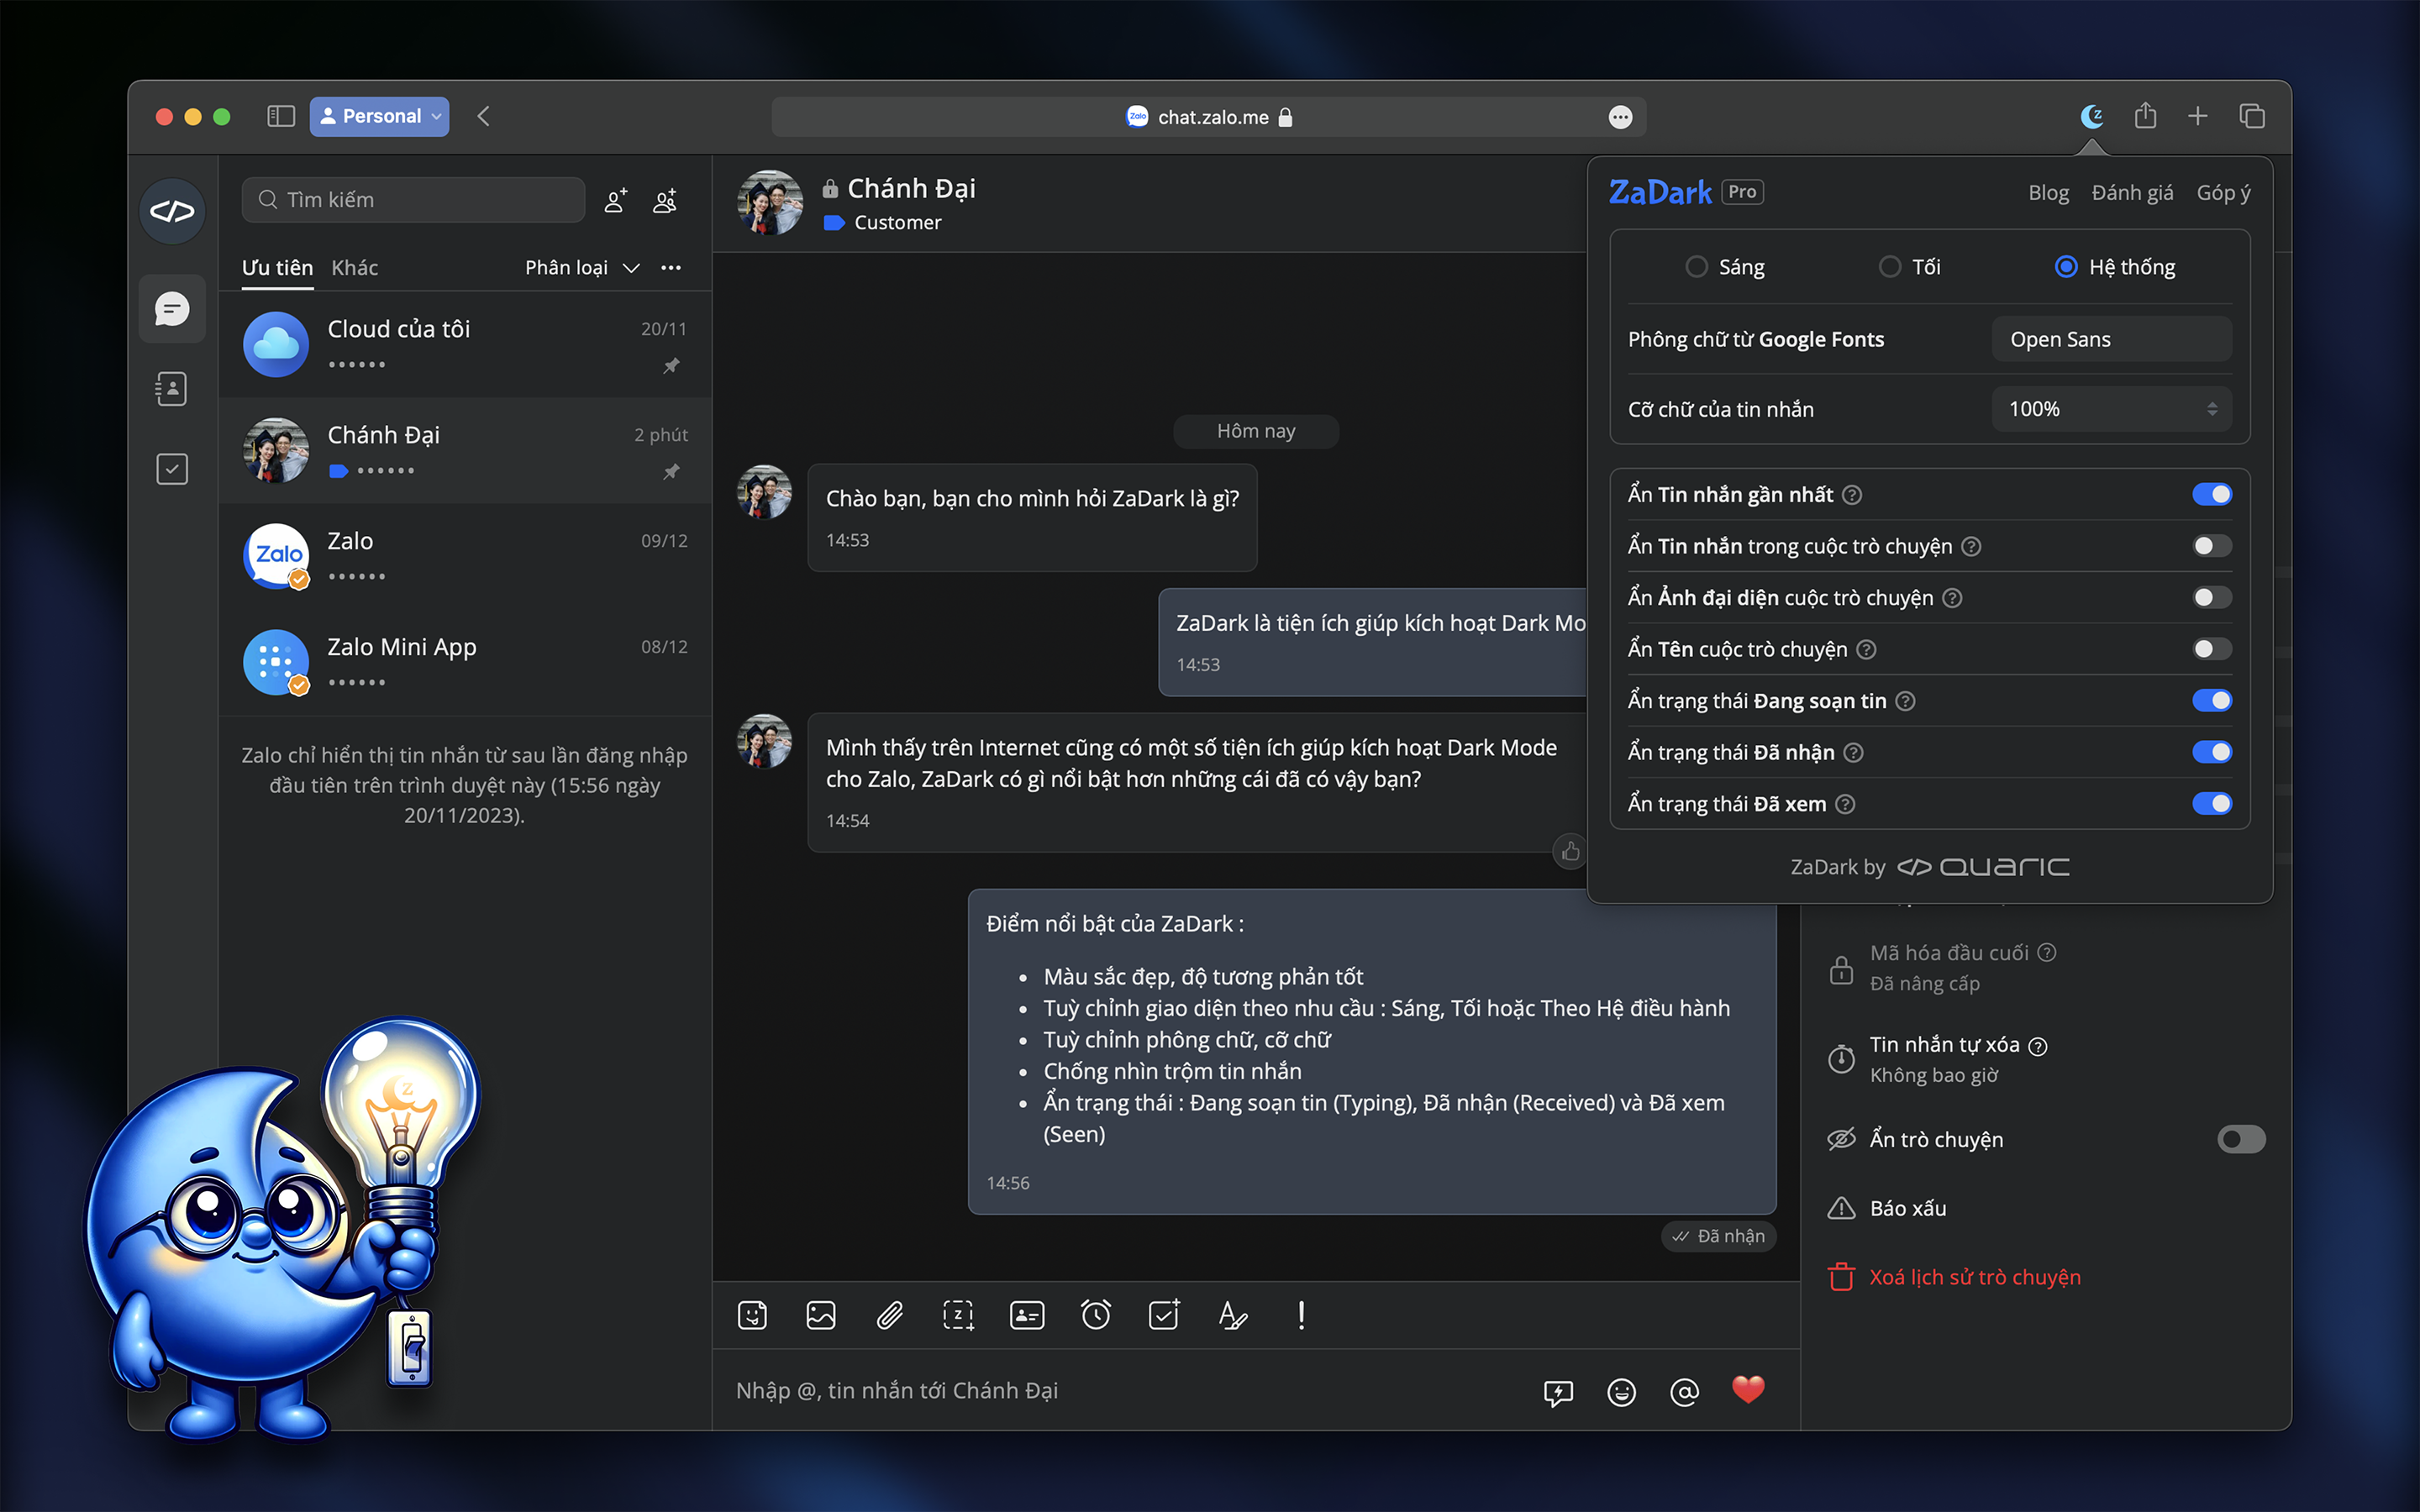Open quick message icon in input bar
The width and height of the screenshot is (2420, 1512).
(x=1558, y=1392)
